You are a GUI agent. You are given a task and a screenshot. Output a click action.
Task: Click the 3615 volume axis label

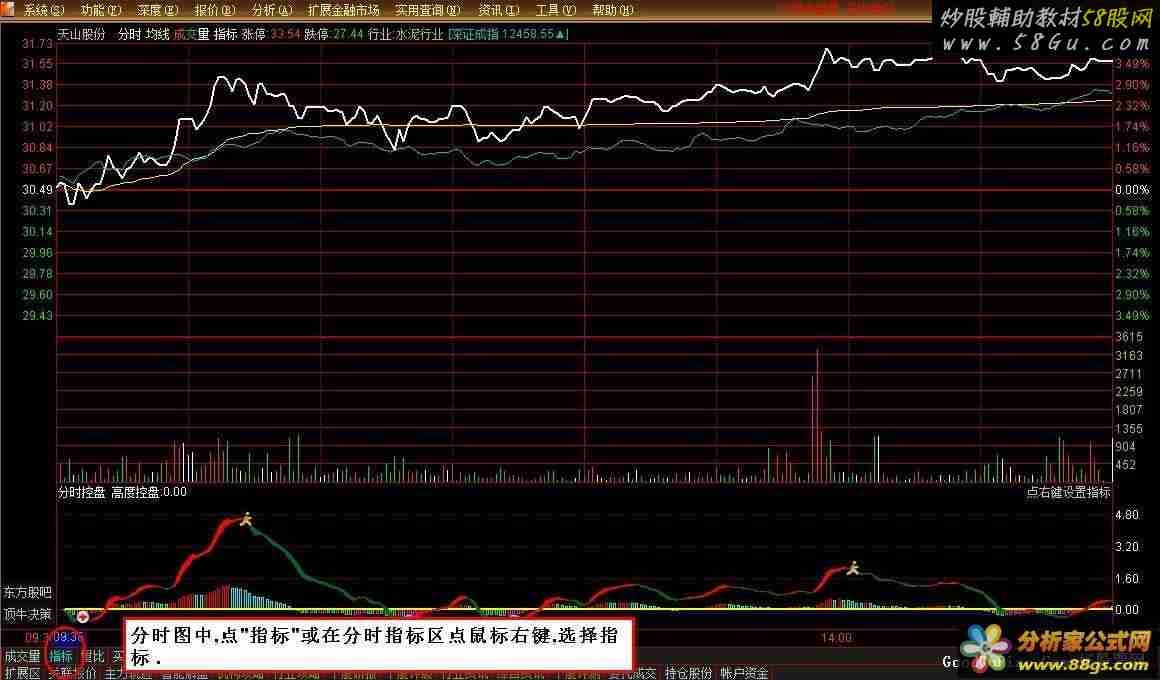pyautogui.click(x=1129, y=337)
